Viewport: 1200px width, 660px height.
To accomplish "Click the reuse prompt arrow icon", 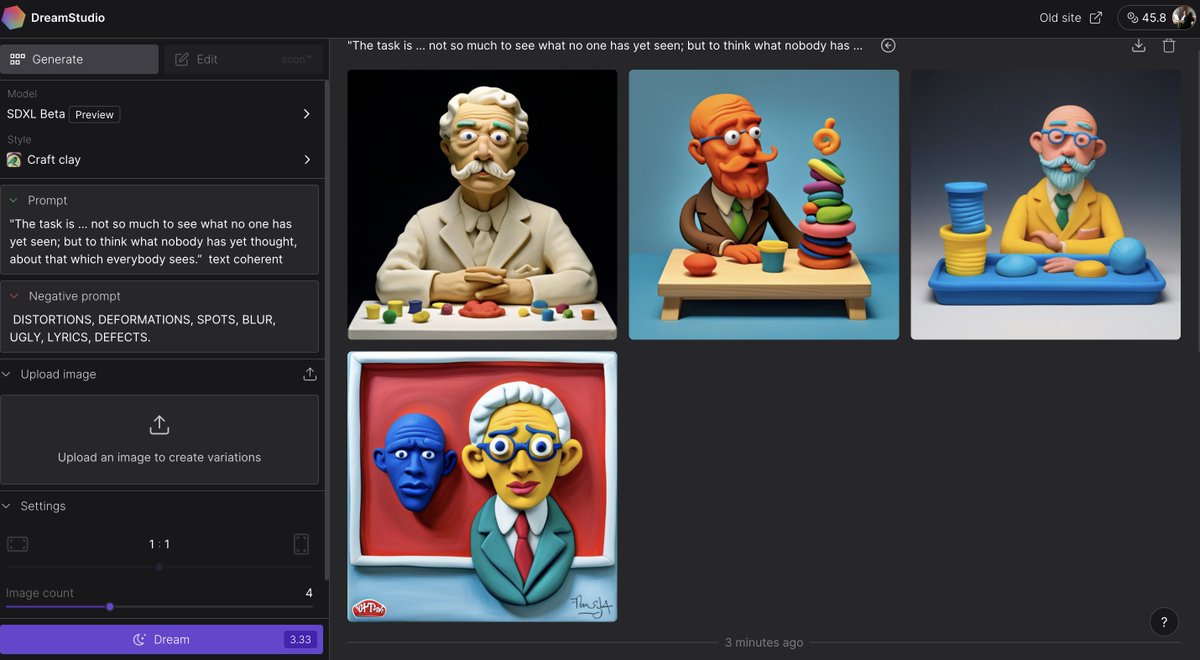I will 888,46.
